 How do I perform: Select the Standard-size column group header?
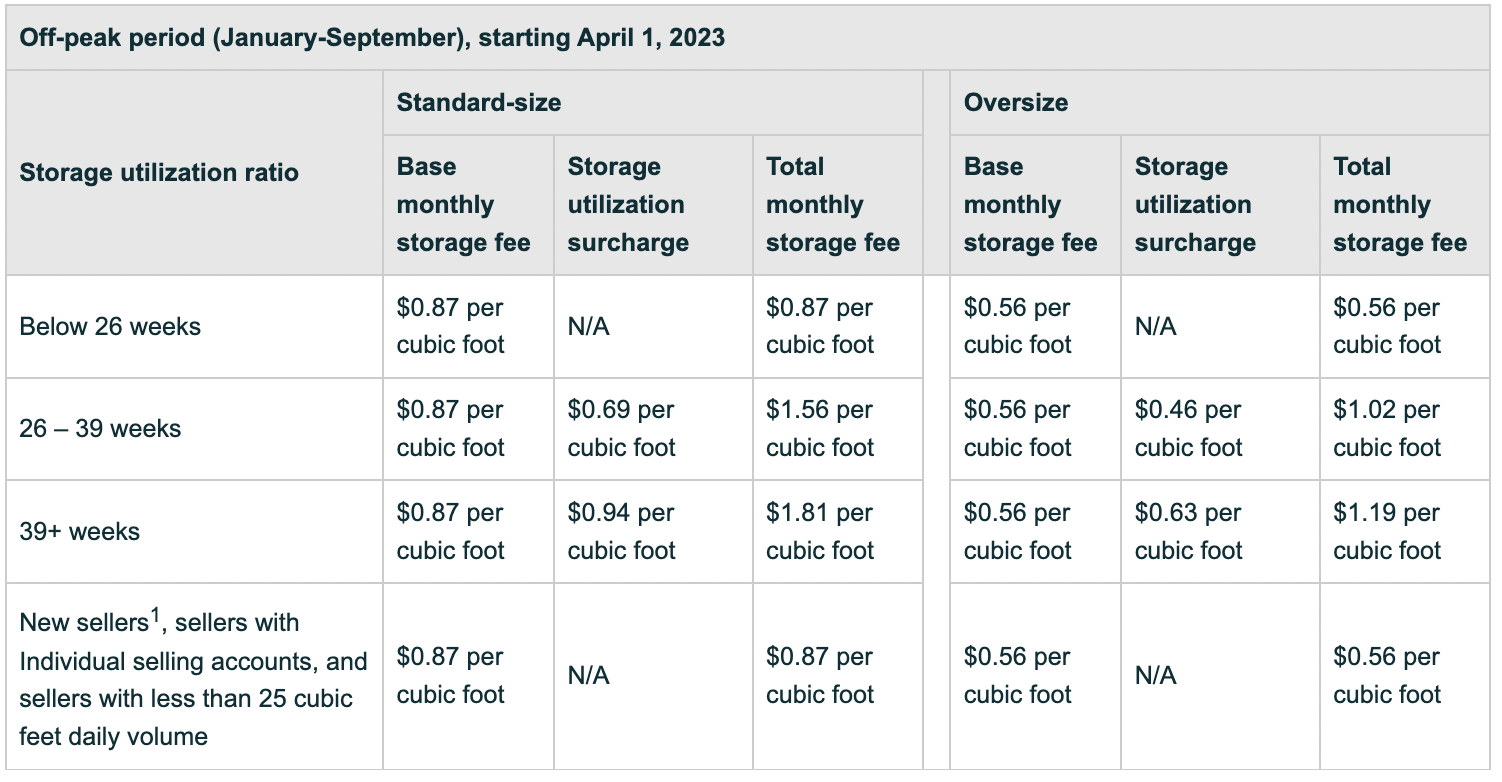coord(479,102)
